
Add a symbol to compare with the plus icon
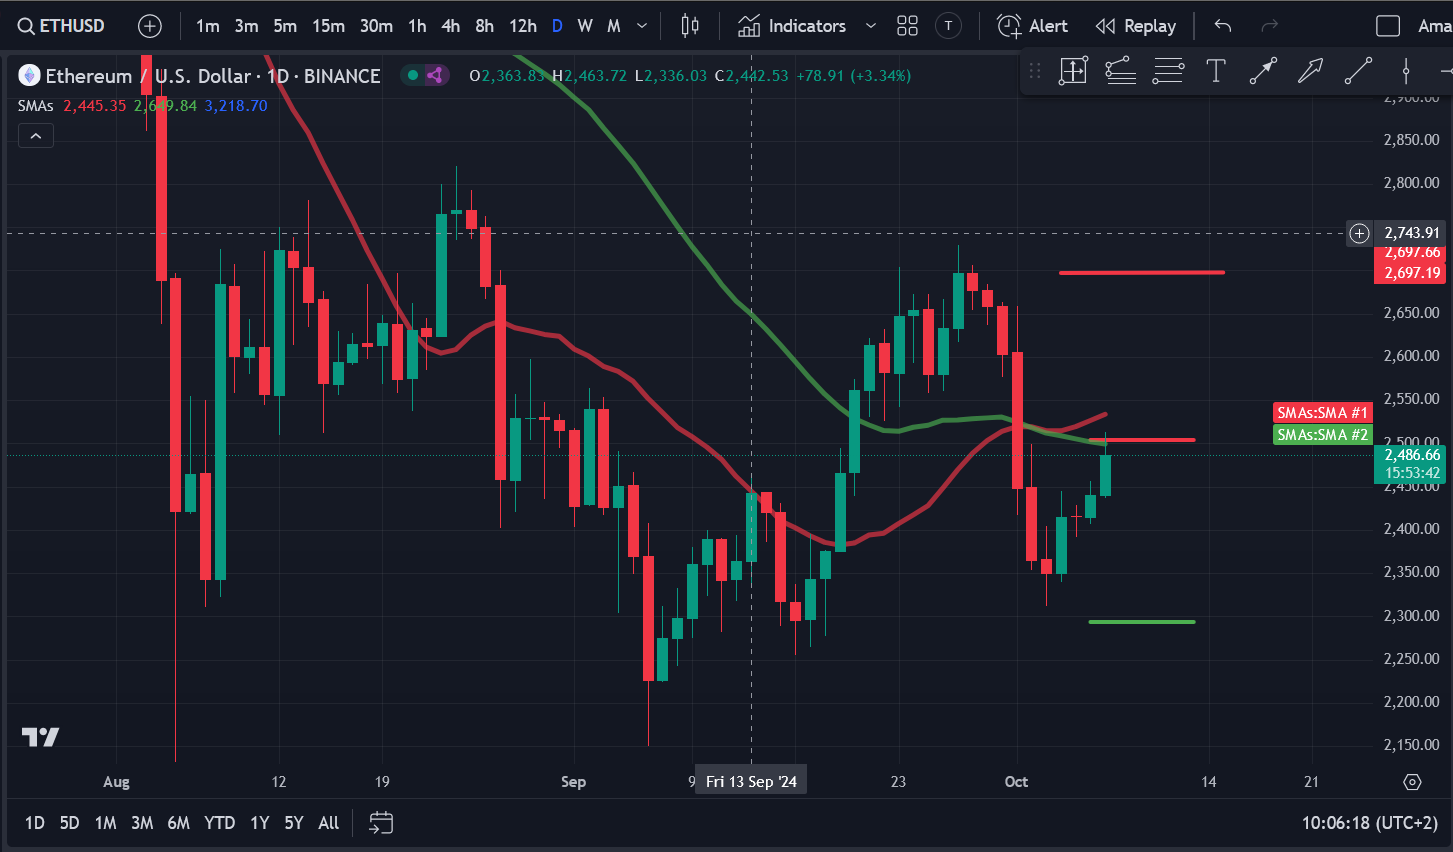pos(150,26)
